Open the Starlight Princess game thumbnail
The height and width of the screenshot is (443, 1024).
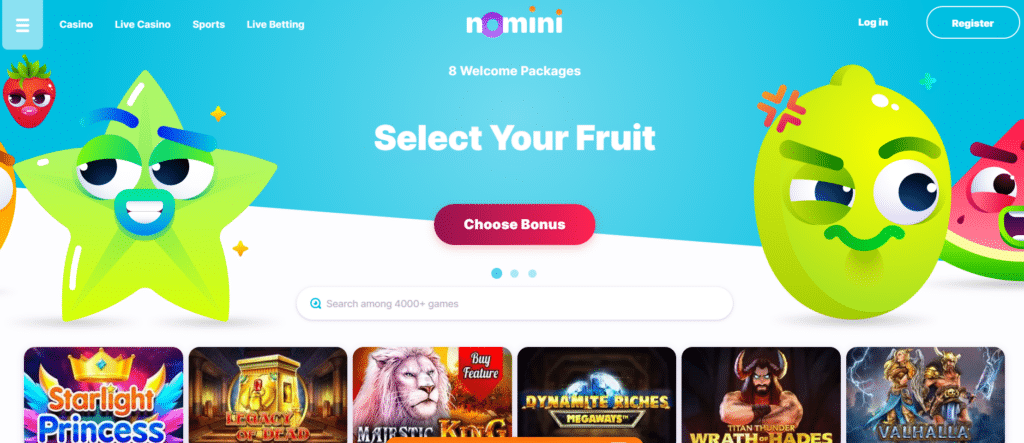pos(103,395)
